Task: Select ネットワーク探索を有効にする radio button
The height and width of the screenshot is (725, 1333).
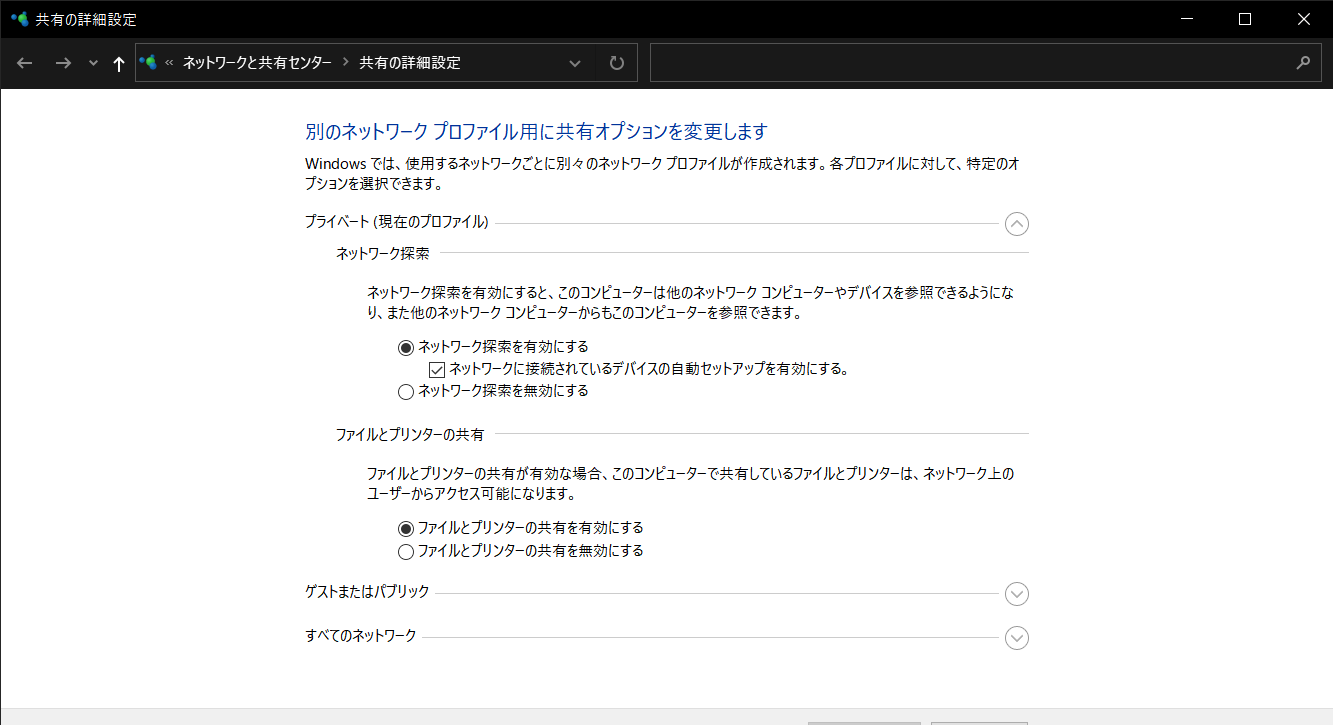Action: [x=405, y=347]
